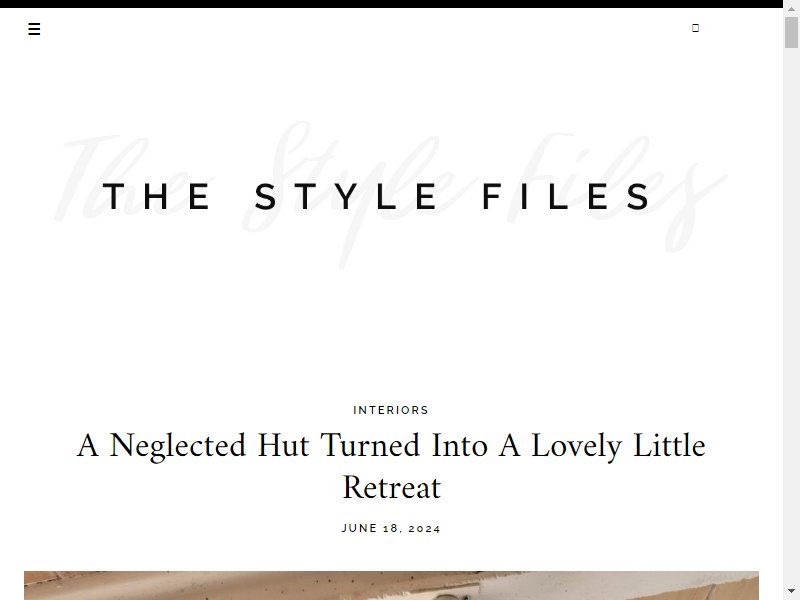Open the featured article image
800x600 pixels.
[391, 585]
